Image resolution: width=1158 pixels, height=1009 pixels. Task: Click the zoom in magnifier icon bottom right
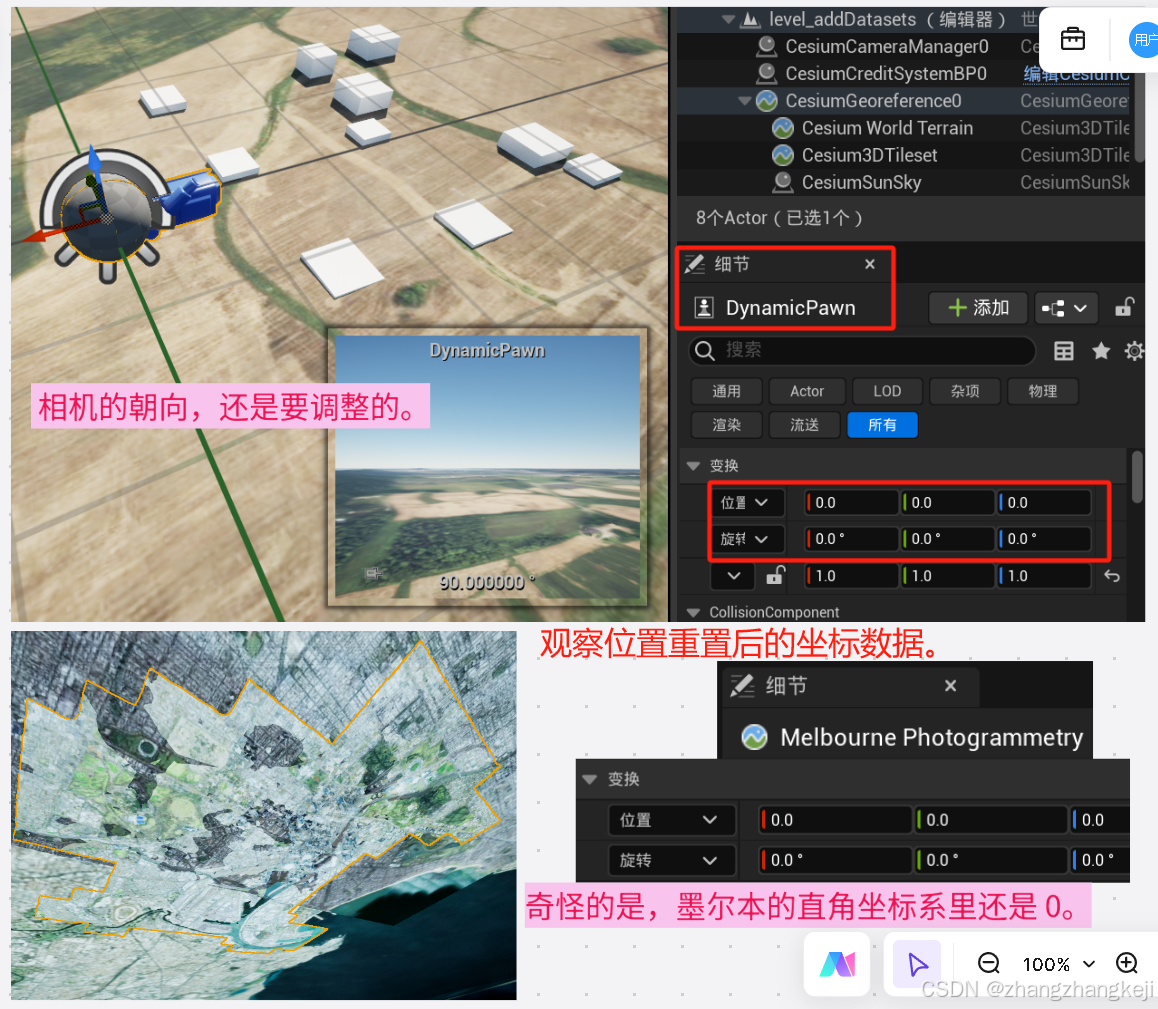pos(1127,963)
